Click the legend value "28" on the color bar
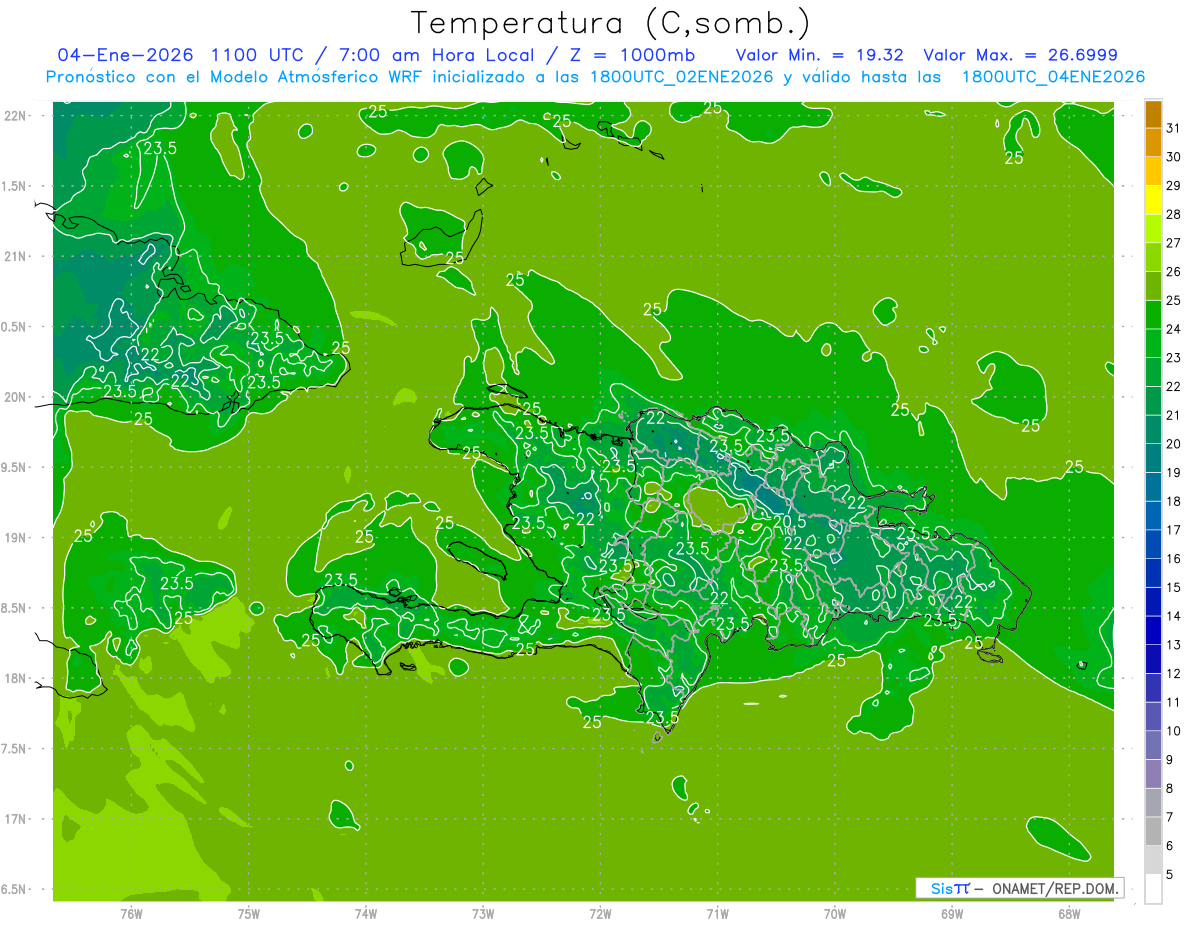This screenshot has height=927, width=1200. (x=1173, y=214)
